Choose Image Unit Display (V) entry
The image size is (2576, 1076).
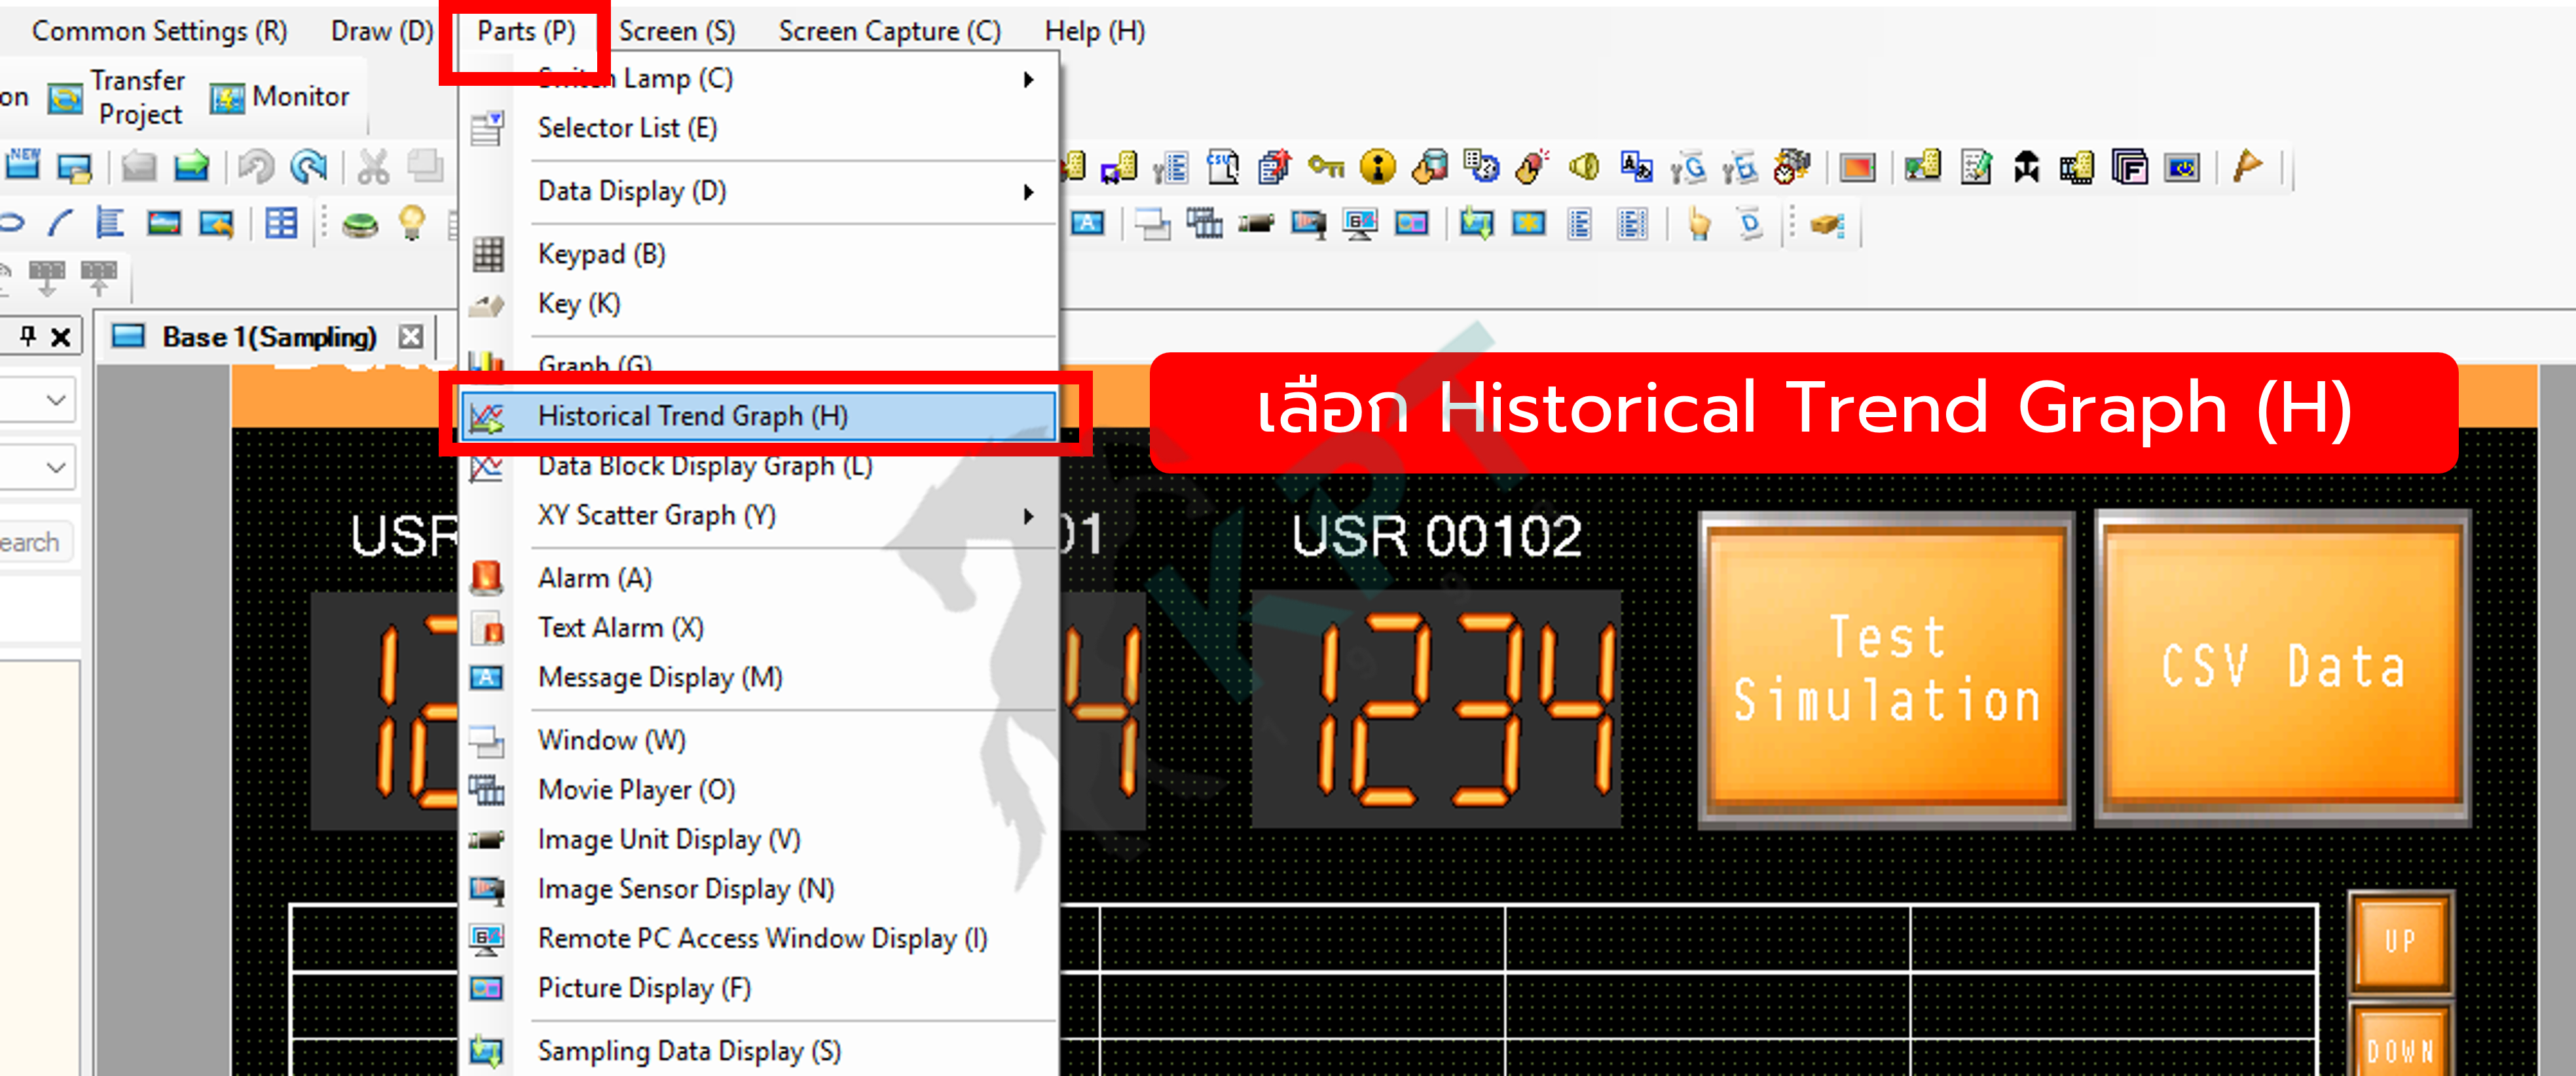coord(758,840)
